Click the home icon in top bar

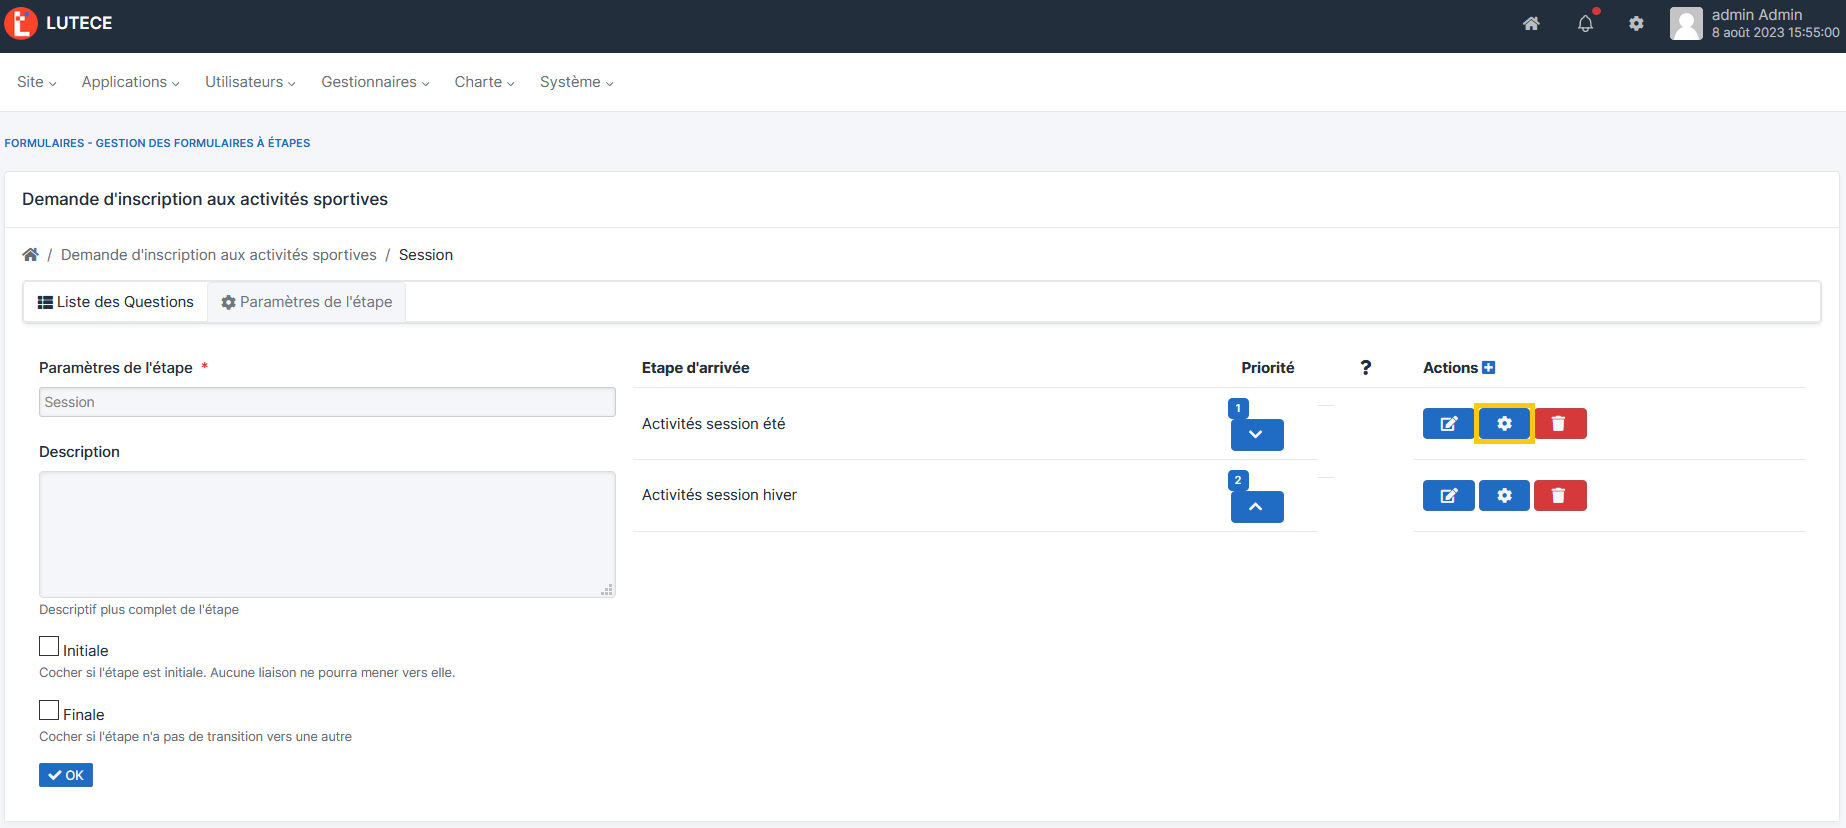pyautogui.click(x=1531, y=24)
